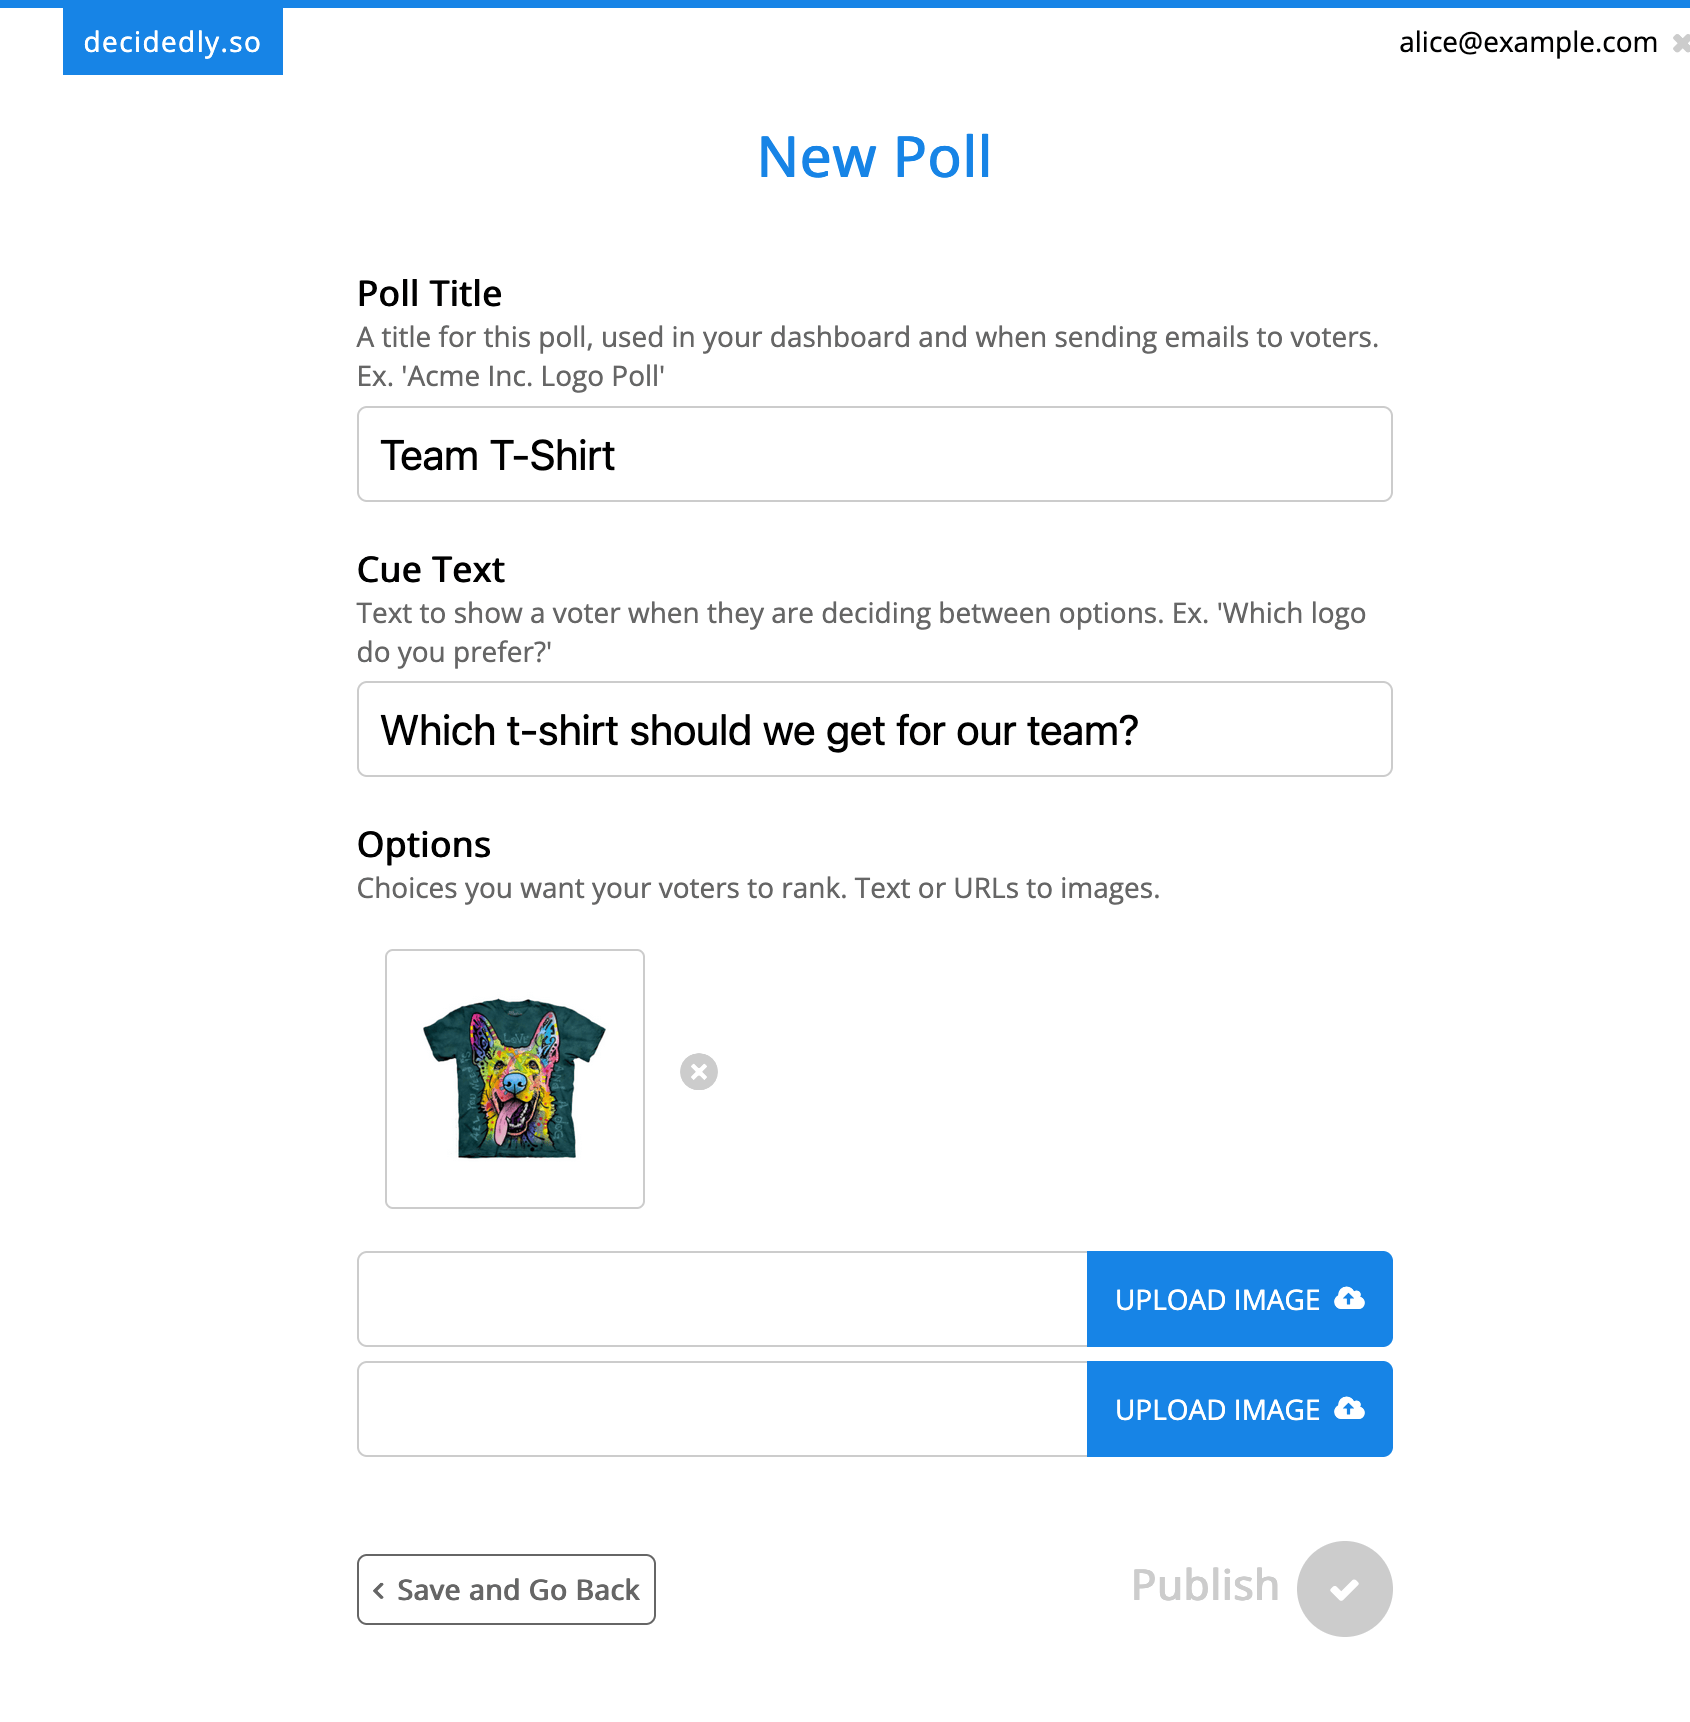This screenshot has width=1690, height=1722.
Task: Click the Cue Text label
Action: 430,570
